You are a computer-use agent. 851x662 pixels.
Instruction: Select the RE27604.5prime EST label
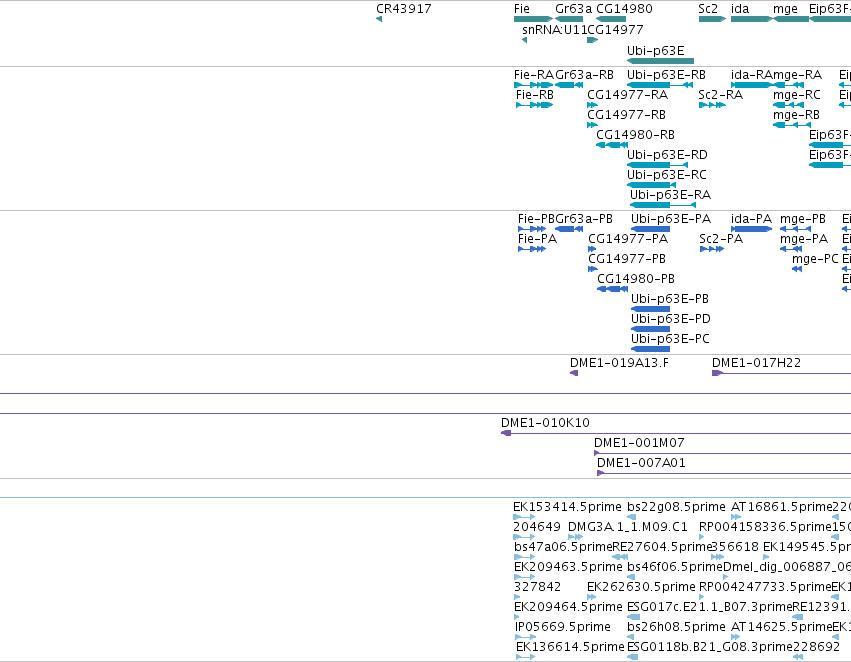662,548
